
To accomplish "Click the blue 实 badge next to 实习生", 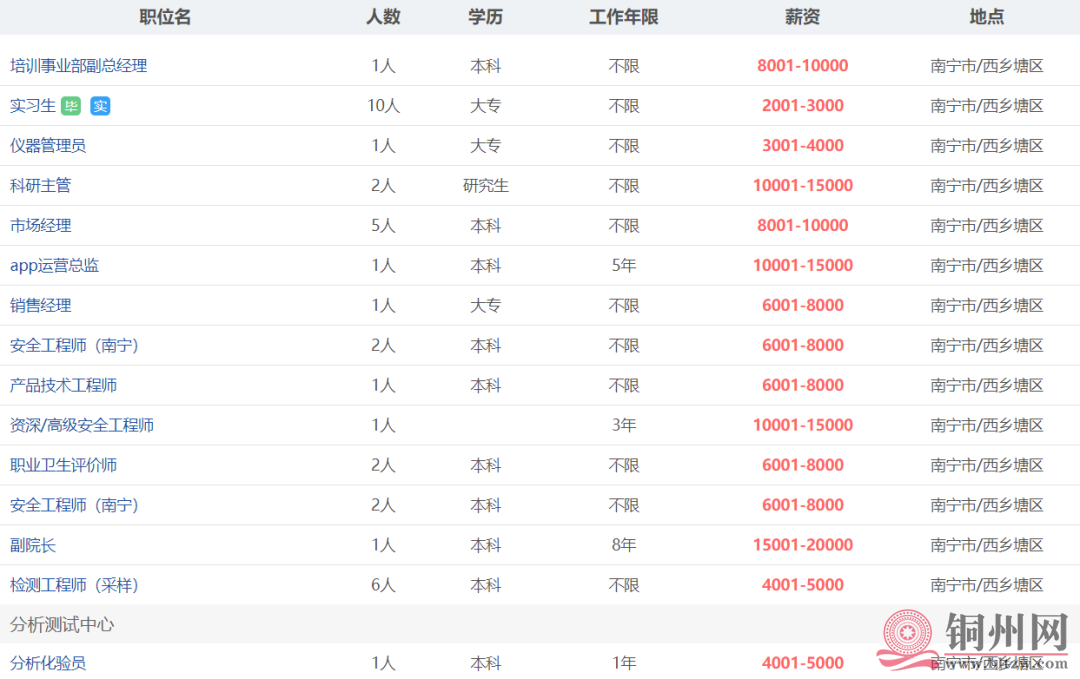I will point(100,106).
